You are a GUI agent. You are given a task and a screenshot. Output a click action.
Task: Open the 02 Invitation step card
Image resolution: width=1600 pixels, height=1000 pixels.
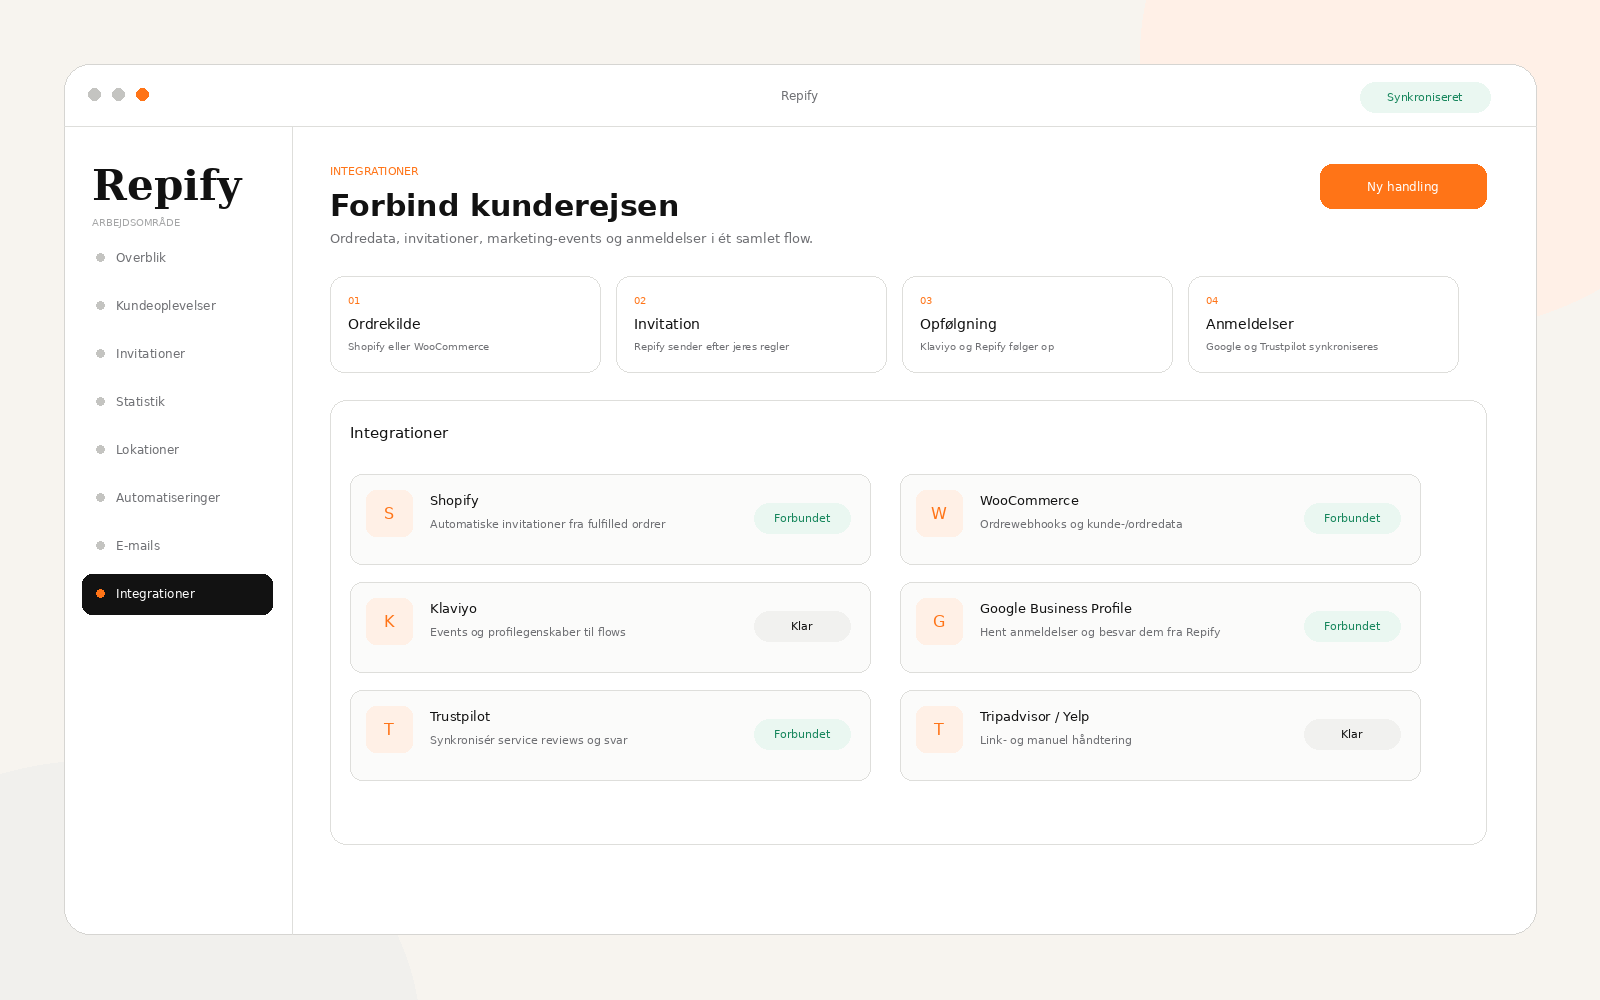point(751,324)
